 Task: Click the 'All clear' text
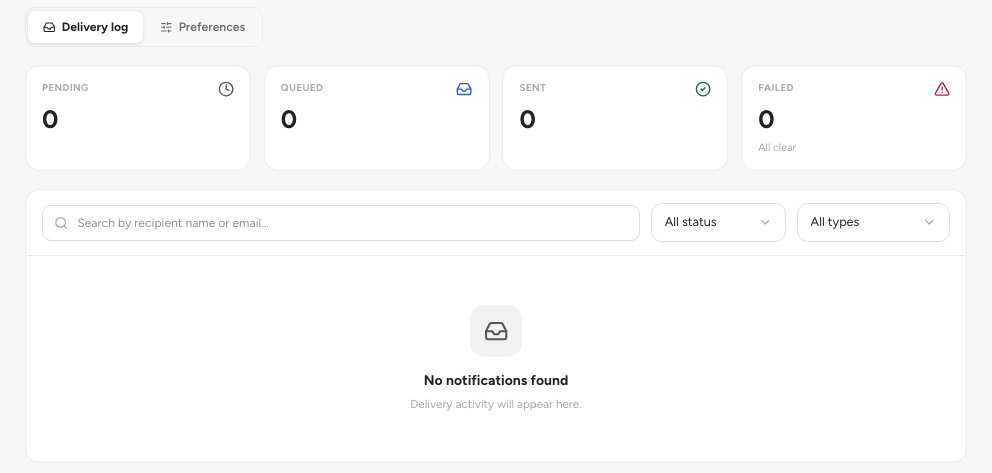coord(777,147)
